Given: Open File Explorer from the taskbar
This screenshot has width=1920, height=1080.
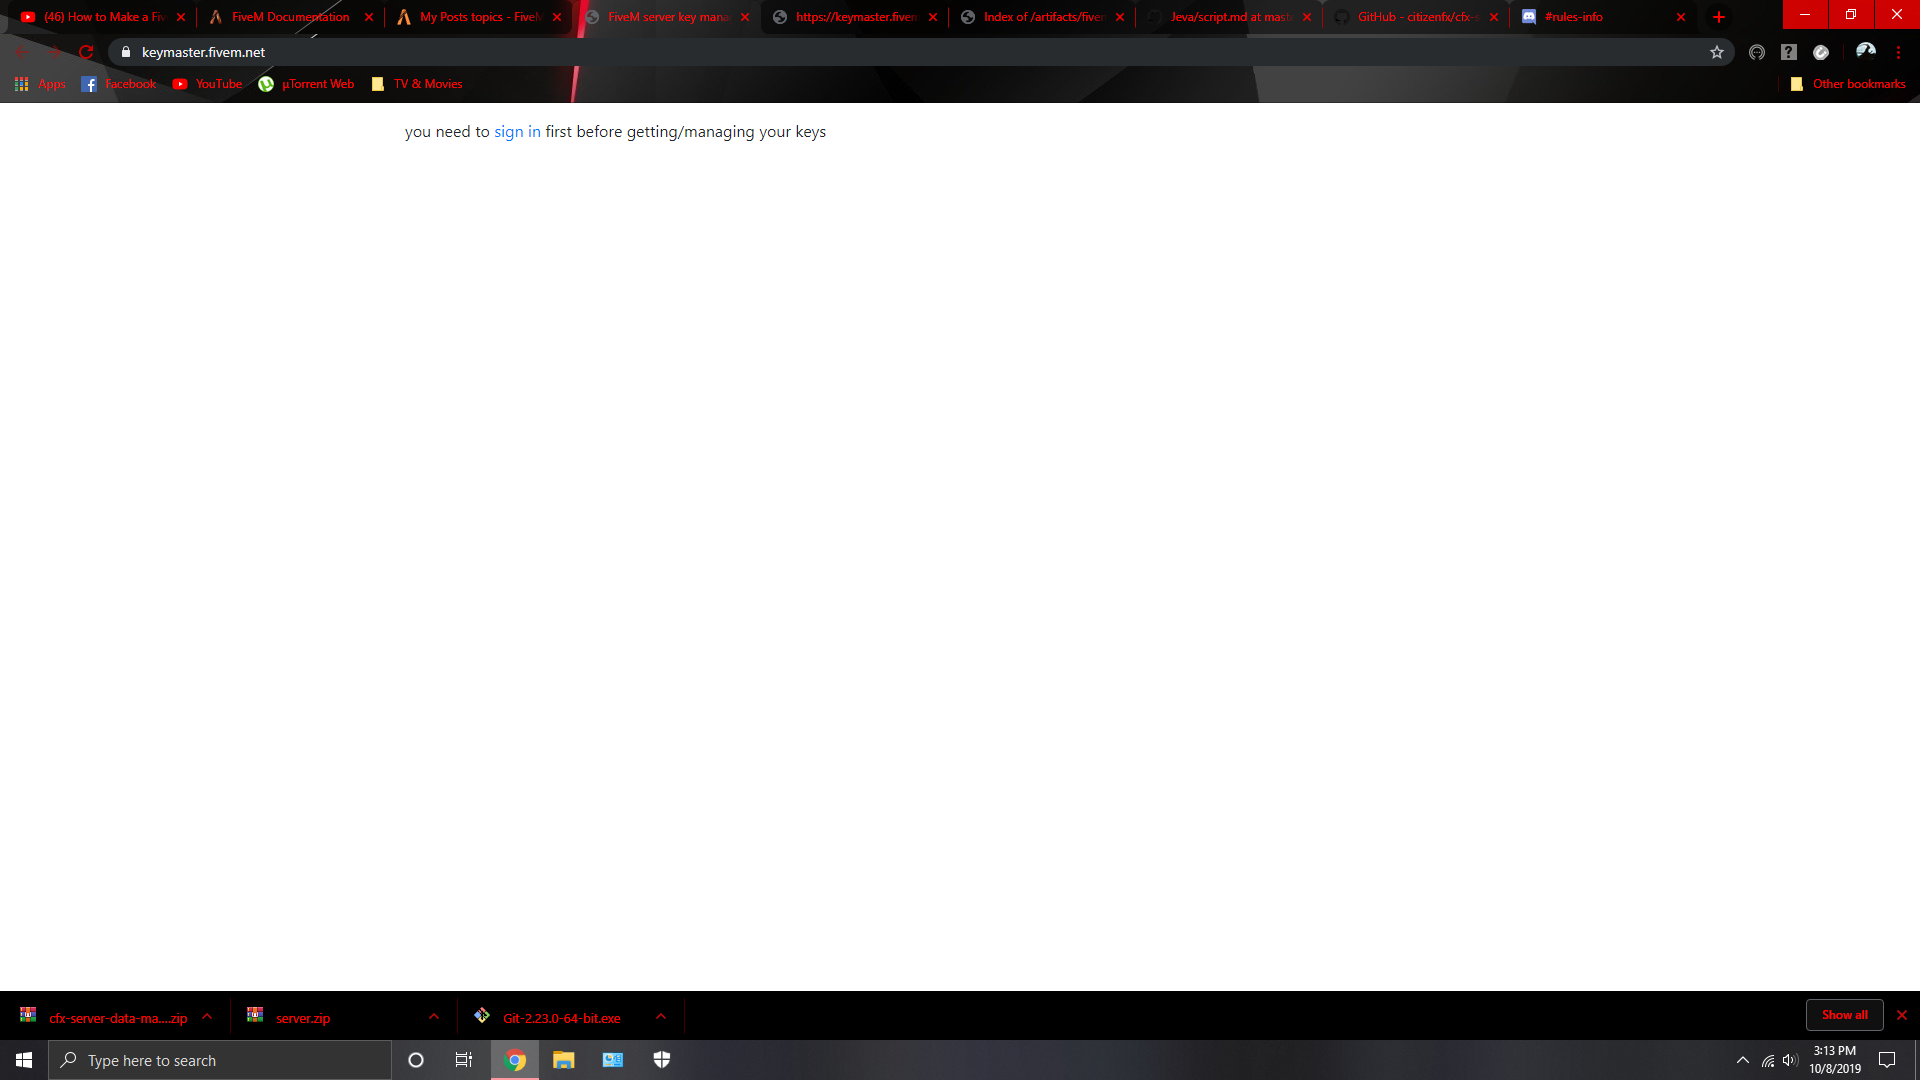Looking at the screenshot, I should pos(564,1060).
